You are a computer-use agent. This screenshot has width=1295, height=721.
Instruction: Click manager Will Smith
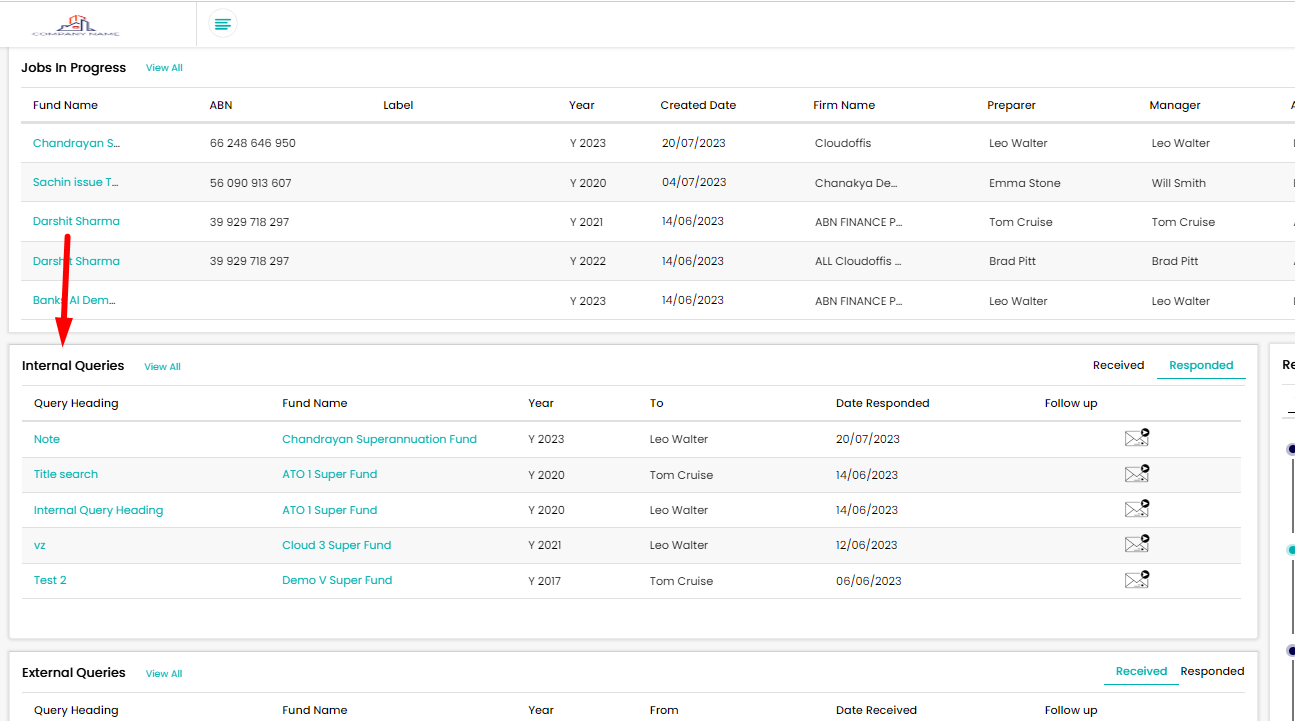1179,183
